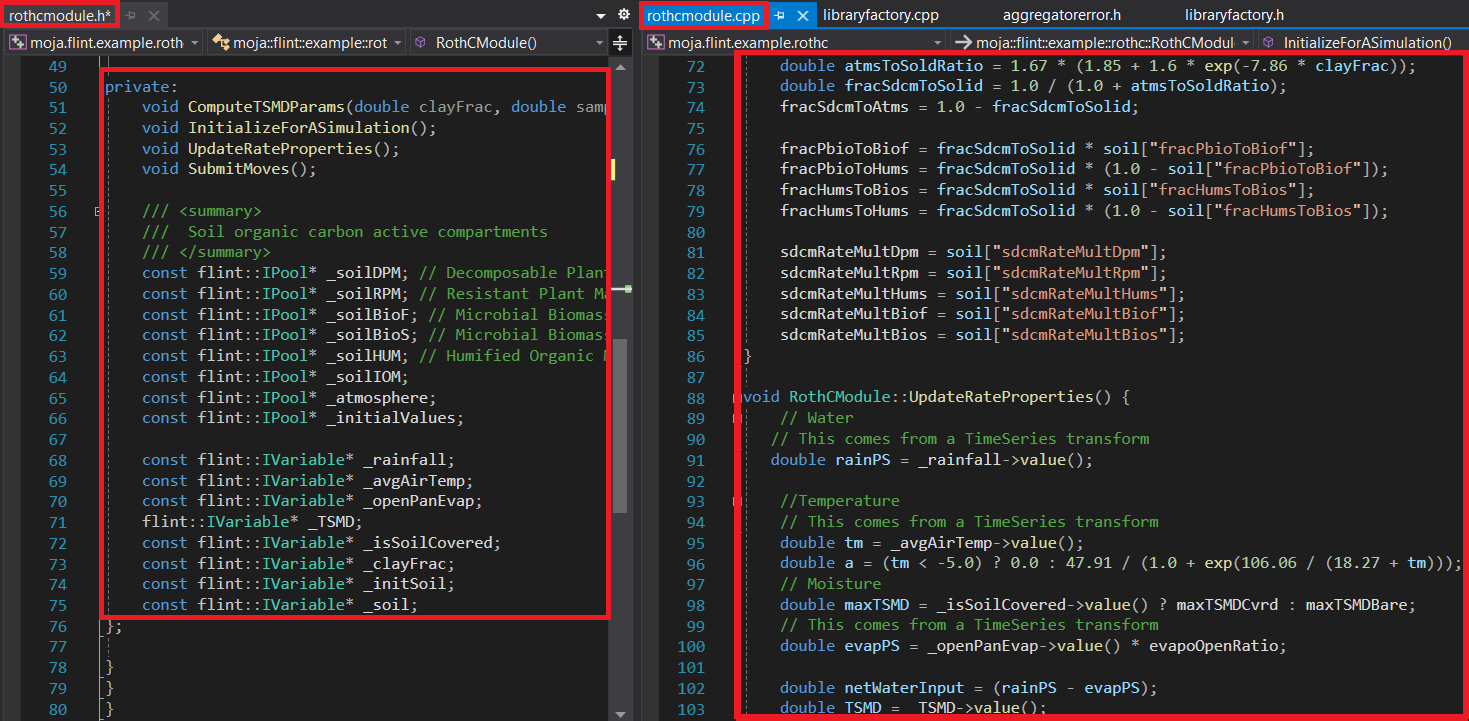Open the left pane's active files dropdown arrow
The image size is (1469, 721).
coord(600,16)
